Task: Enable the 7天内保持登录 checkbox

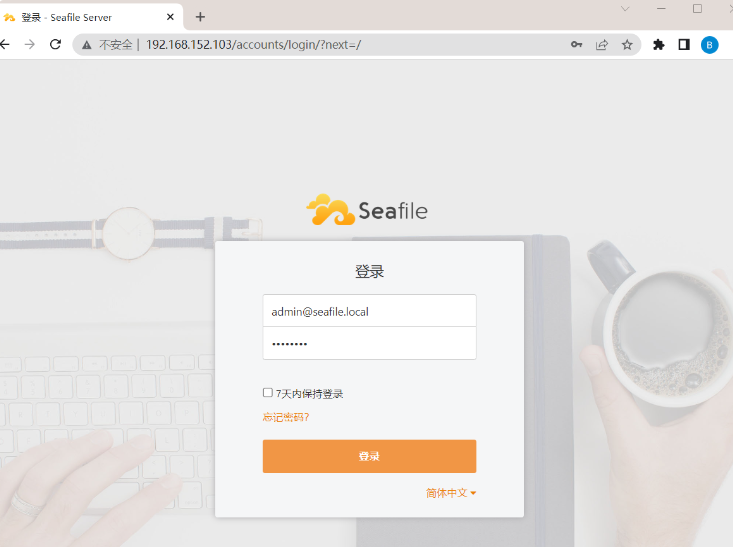Action: tap(267, 392)
